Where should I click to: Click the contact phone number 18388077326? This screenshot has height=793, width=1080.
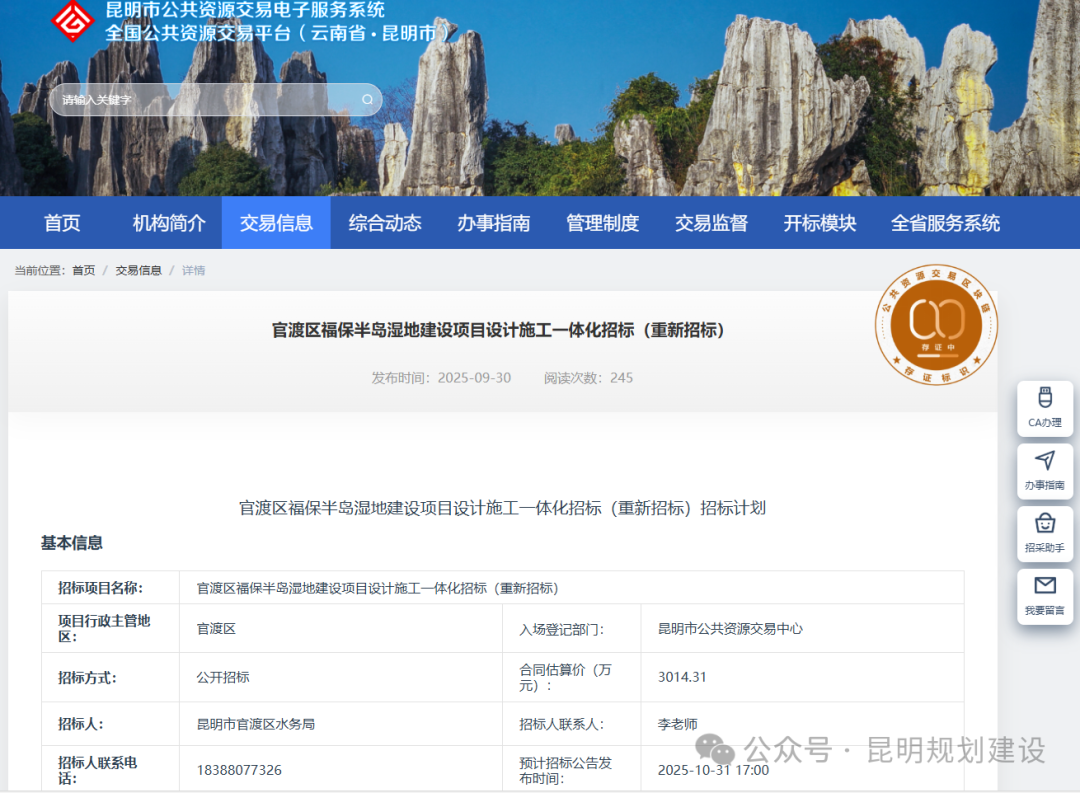[239, 770]
